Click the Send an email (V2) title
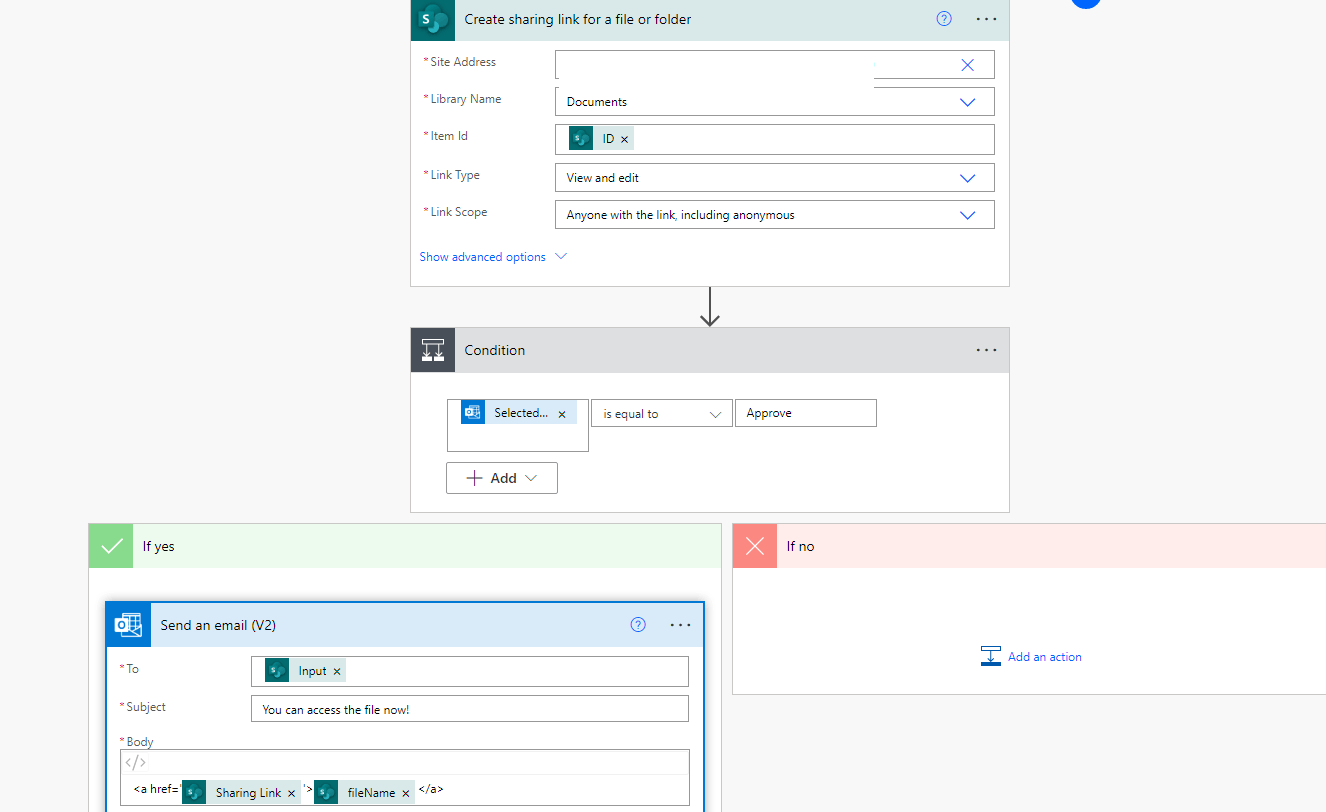 pos(218,625)
